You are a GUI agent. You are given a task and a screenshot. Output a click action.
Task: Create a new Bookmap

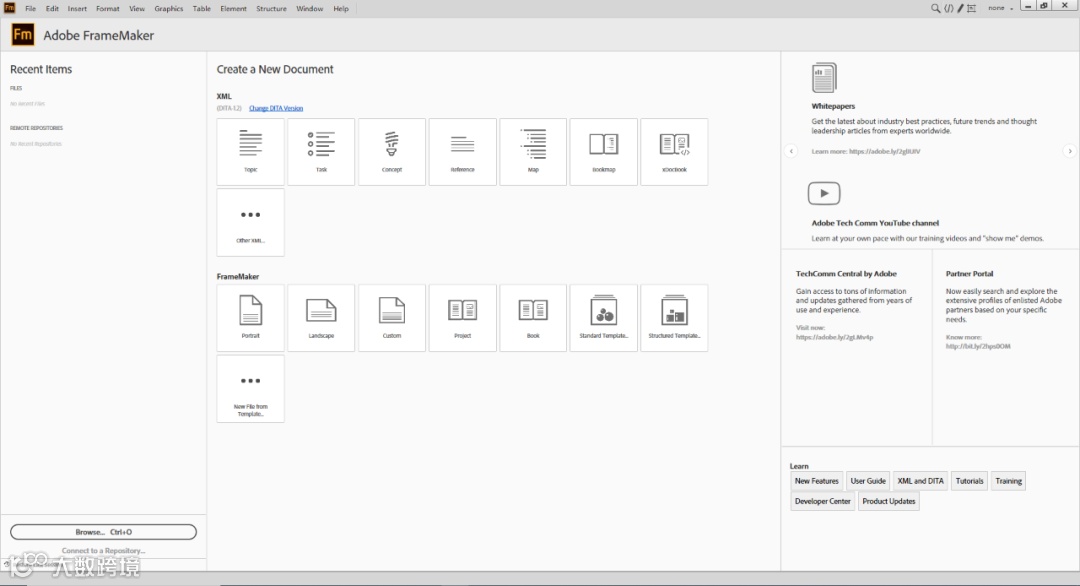tap(603, 151)
